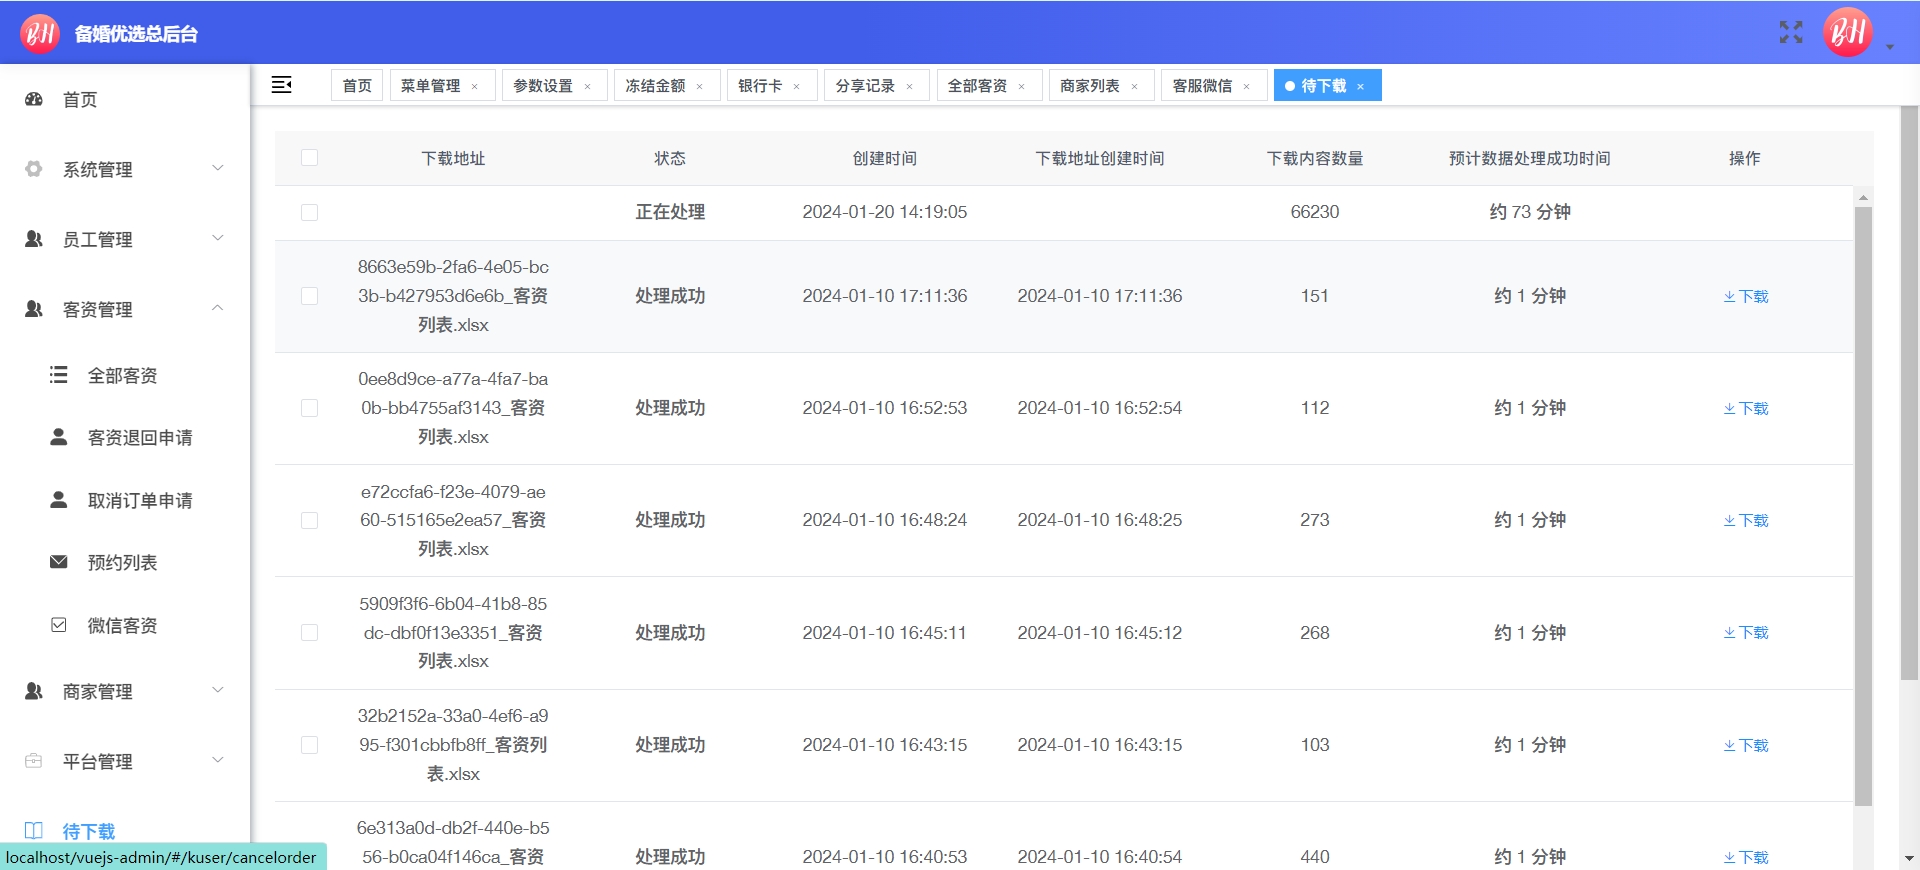Collapse sidebar with hamburger icon

(x=282, y=85)
